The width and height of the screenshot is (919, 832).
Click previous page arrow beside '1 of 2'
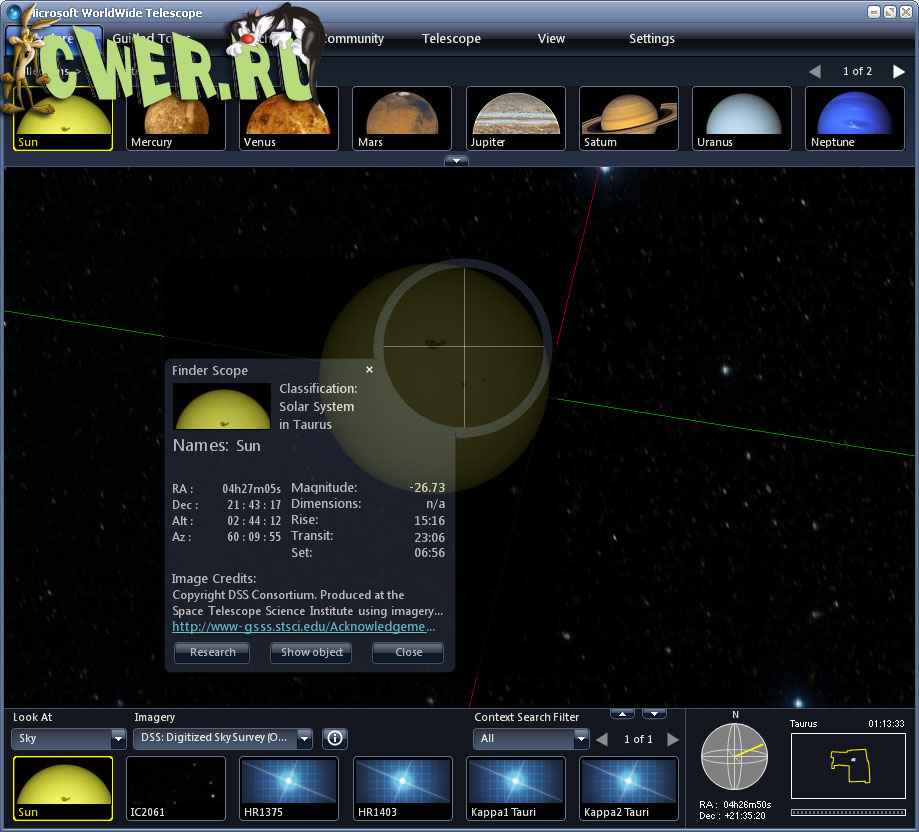coord(814,71)
